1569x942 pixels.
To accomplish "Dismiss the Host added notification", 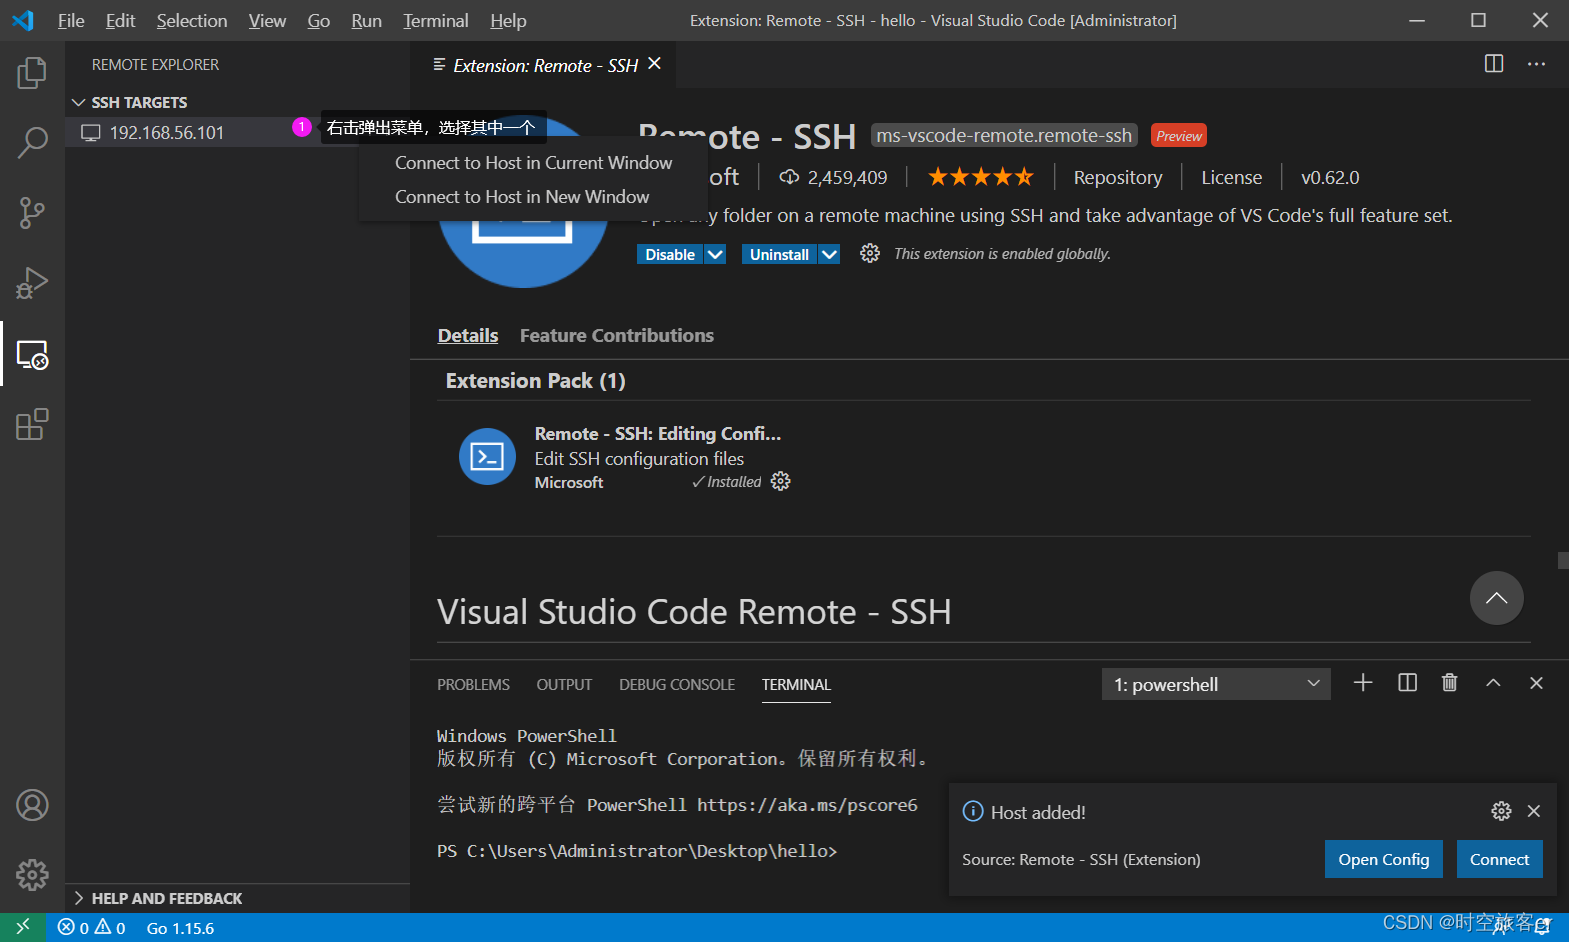I will click(1534, 811).
